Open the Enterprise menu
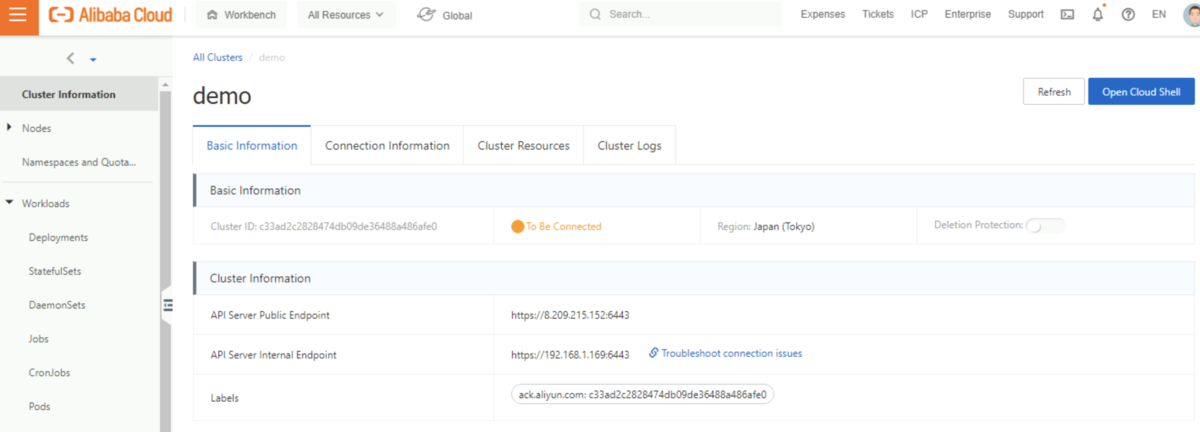Viewport: 1200px width, 432px height. pyautogui.click(x=968, y=15)
